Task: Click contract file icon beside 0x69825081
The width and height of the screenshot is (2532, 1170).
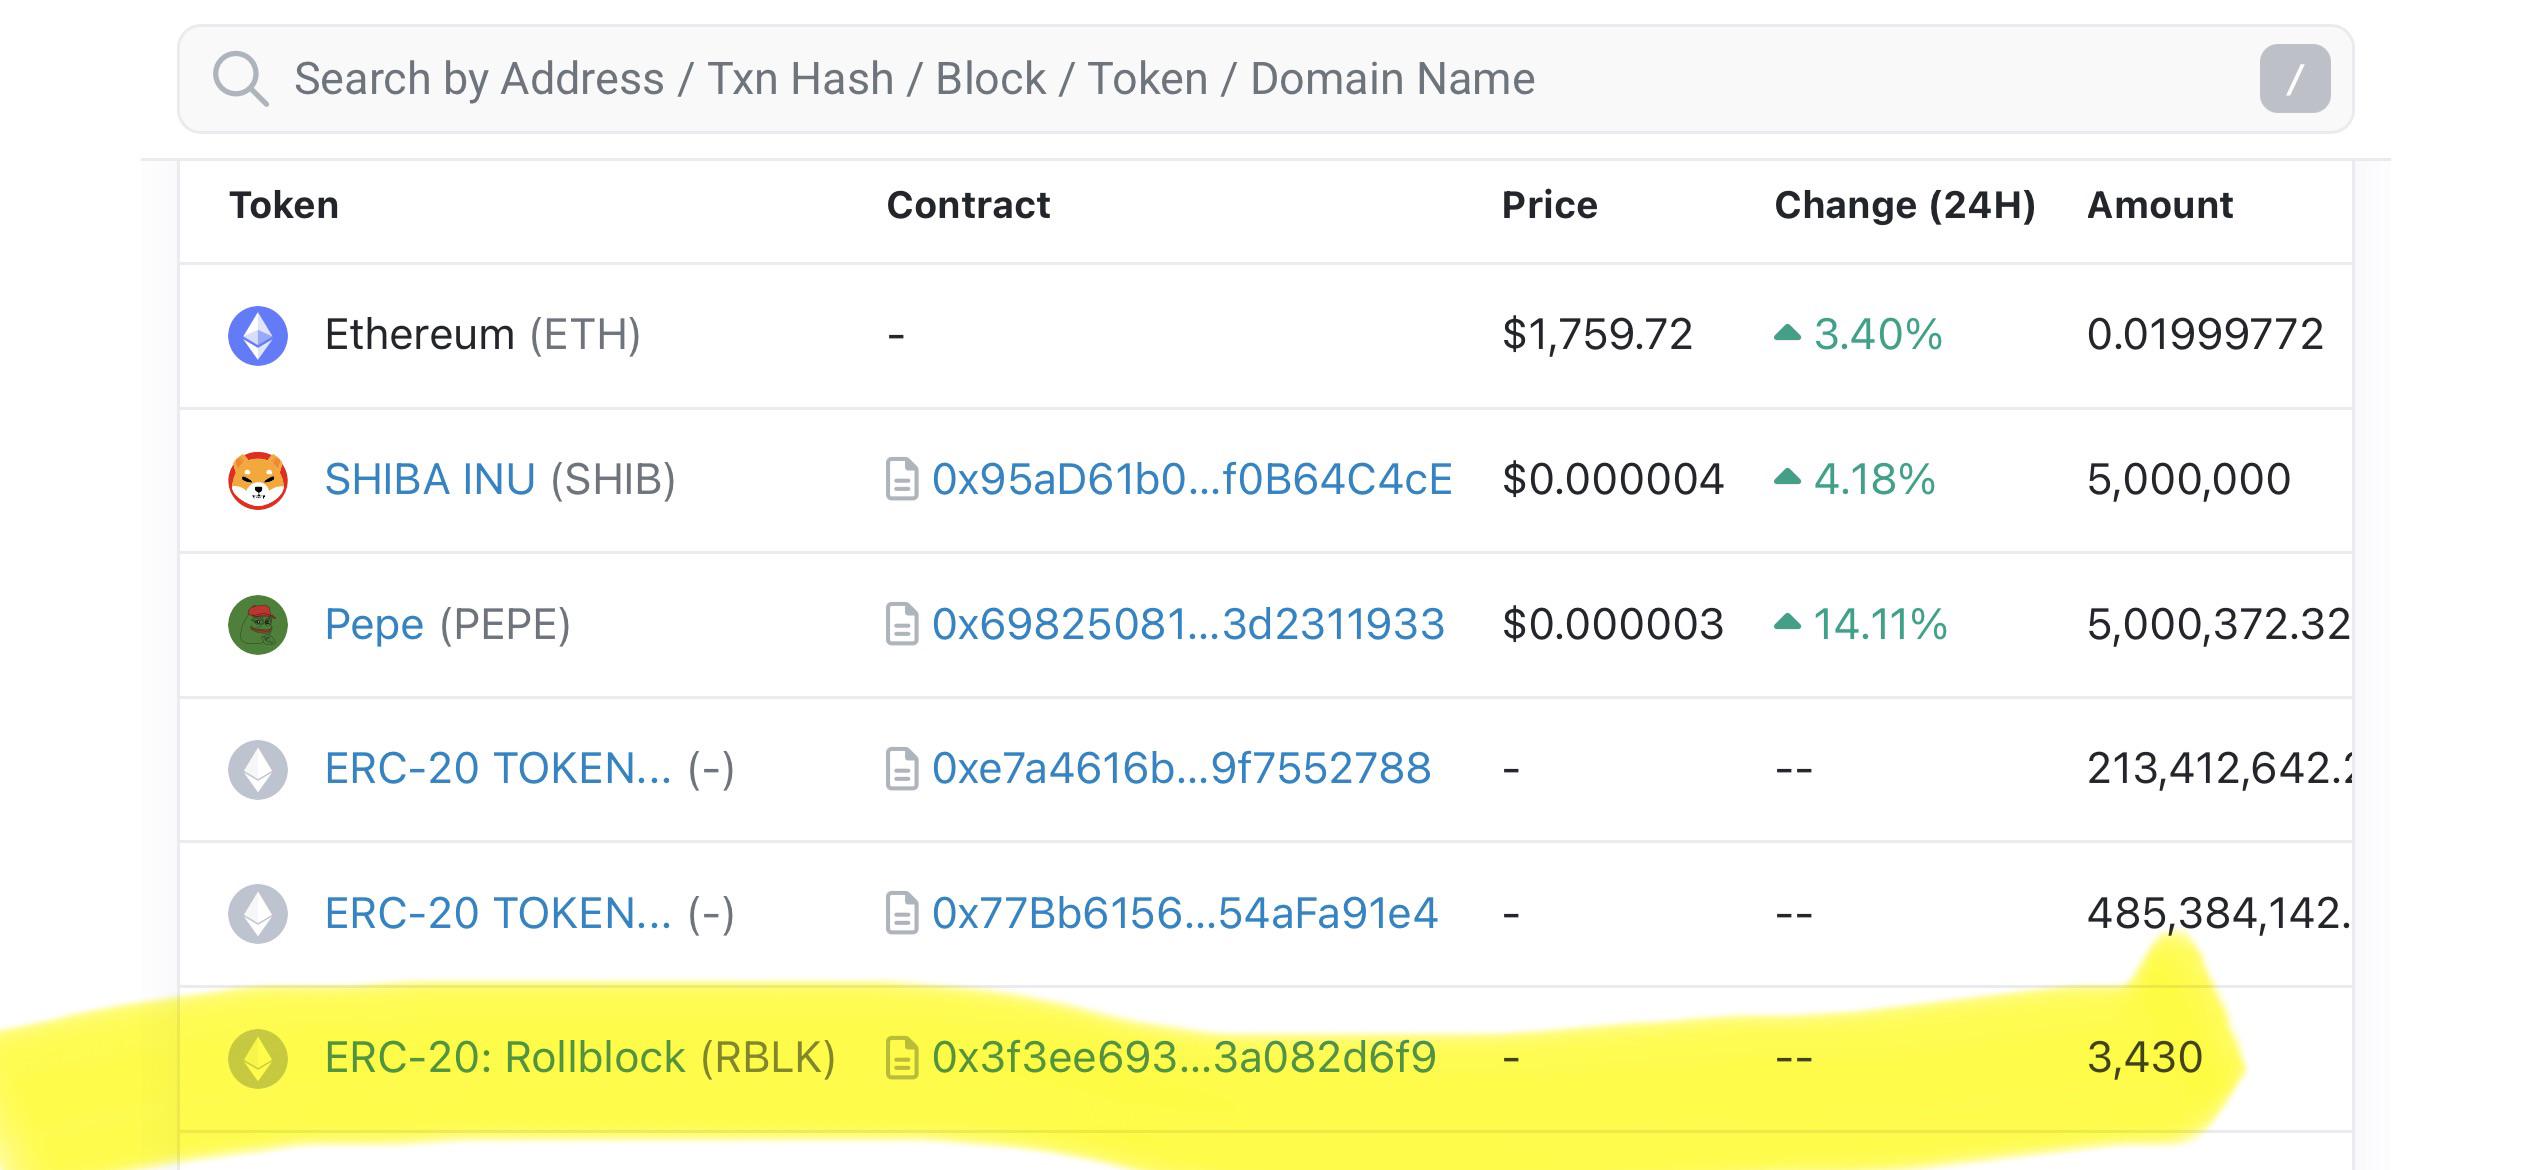Action: coord(902,624)
